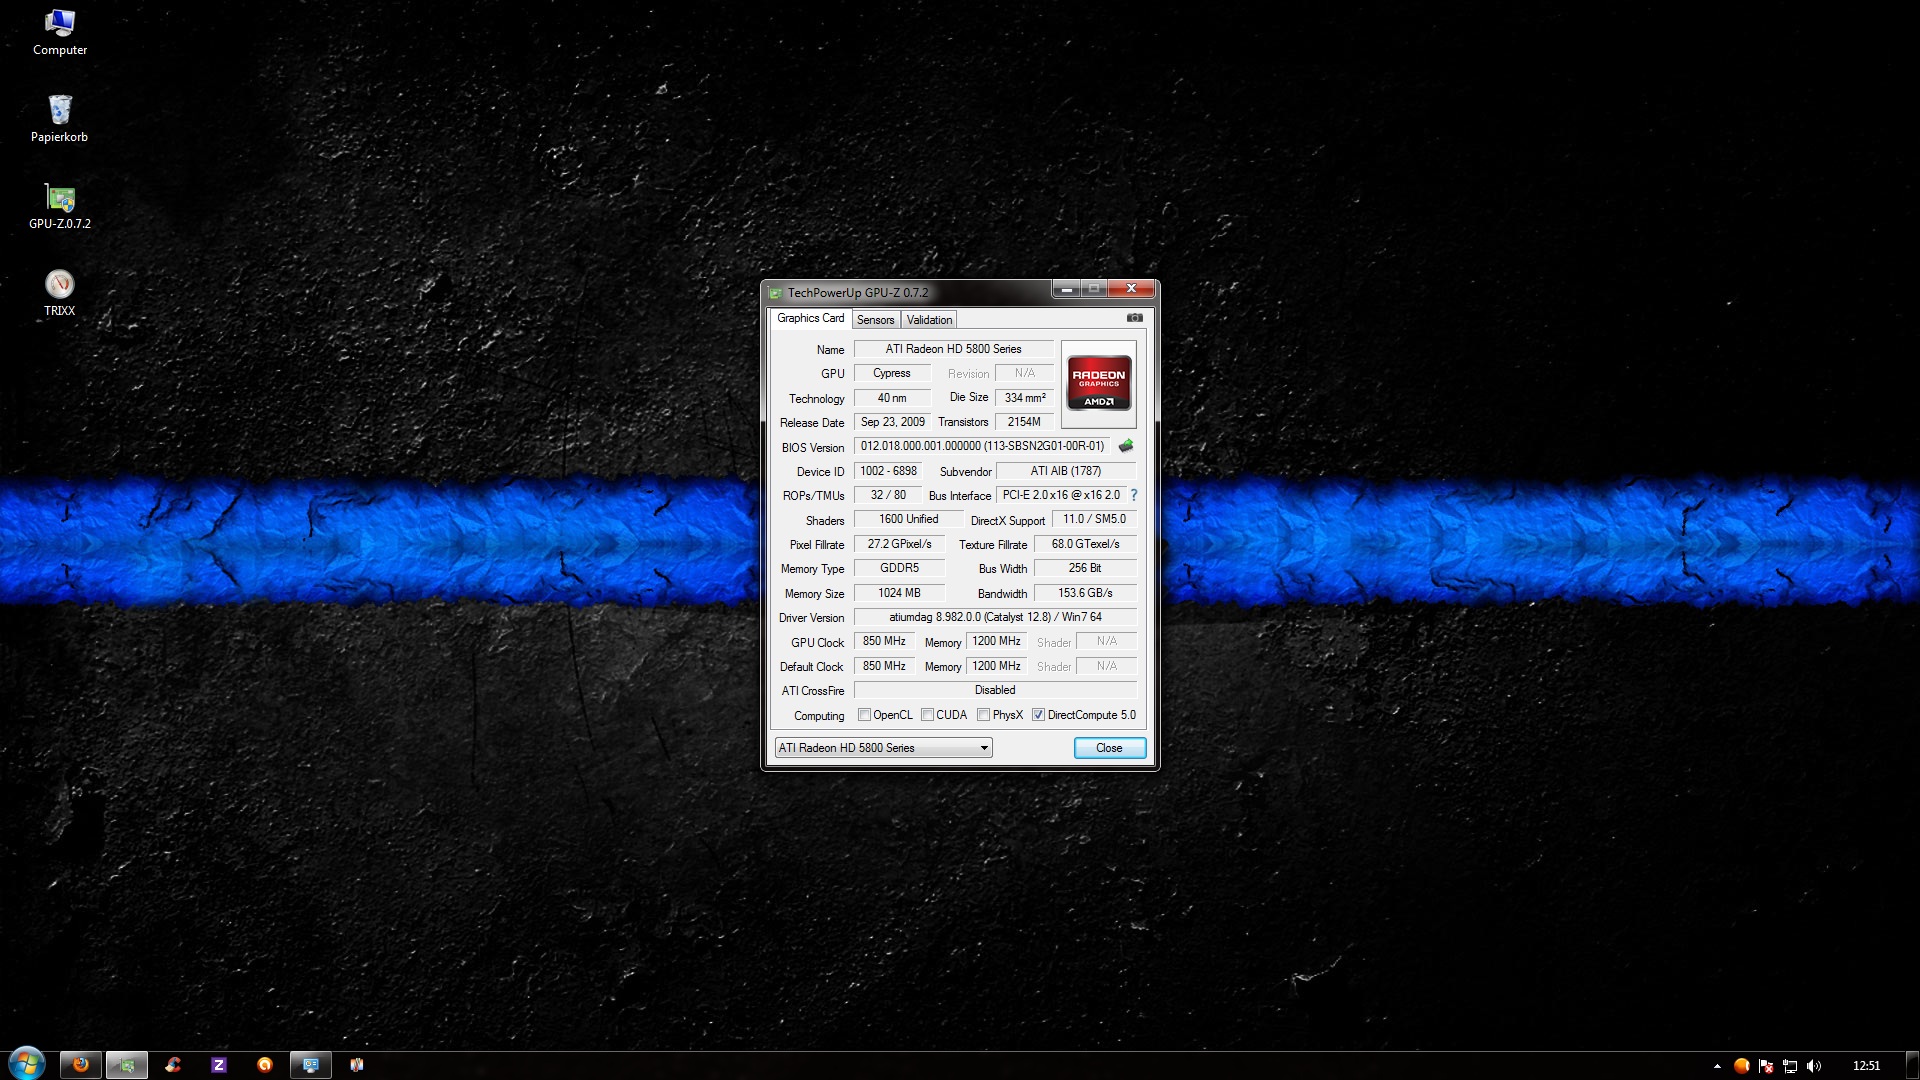Screen dimensions: 1920x1080
Task: Open the purple Z taskbar application
Action: [x=219, y=1065]
